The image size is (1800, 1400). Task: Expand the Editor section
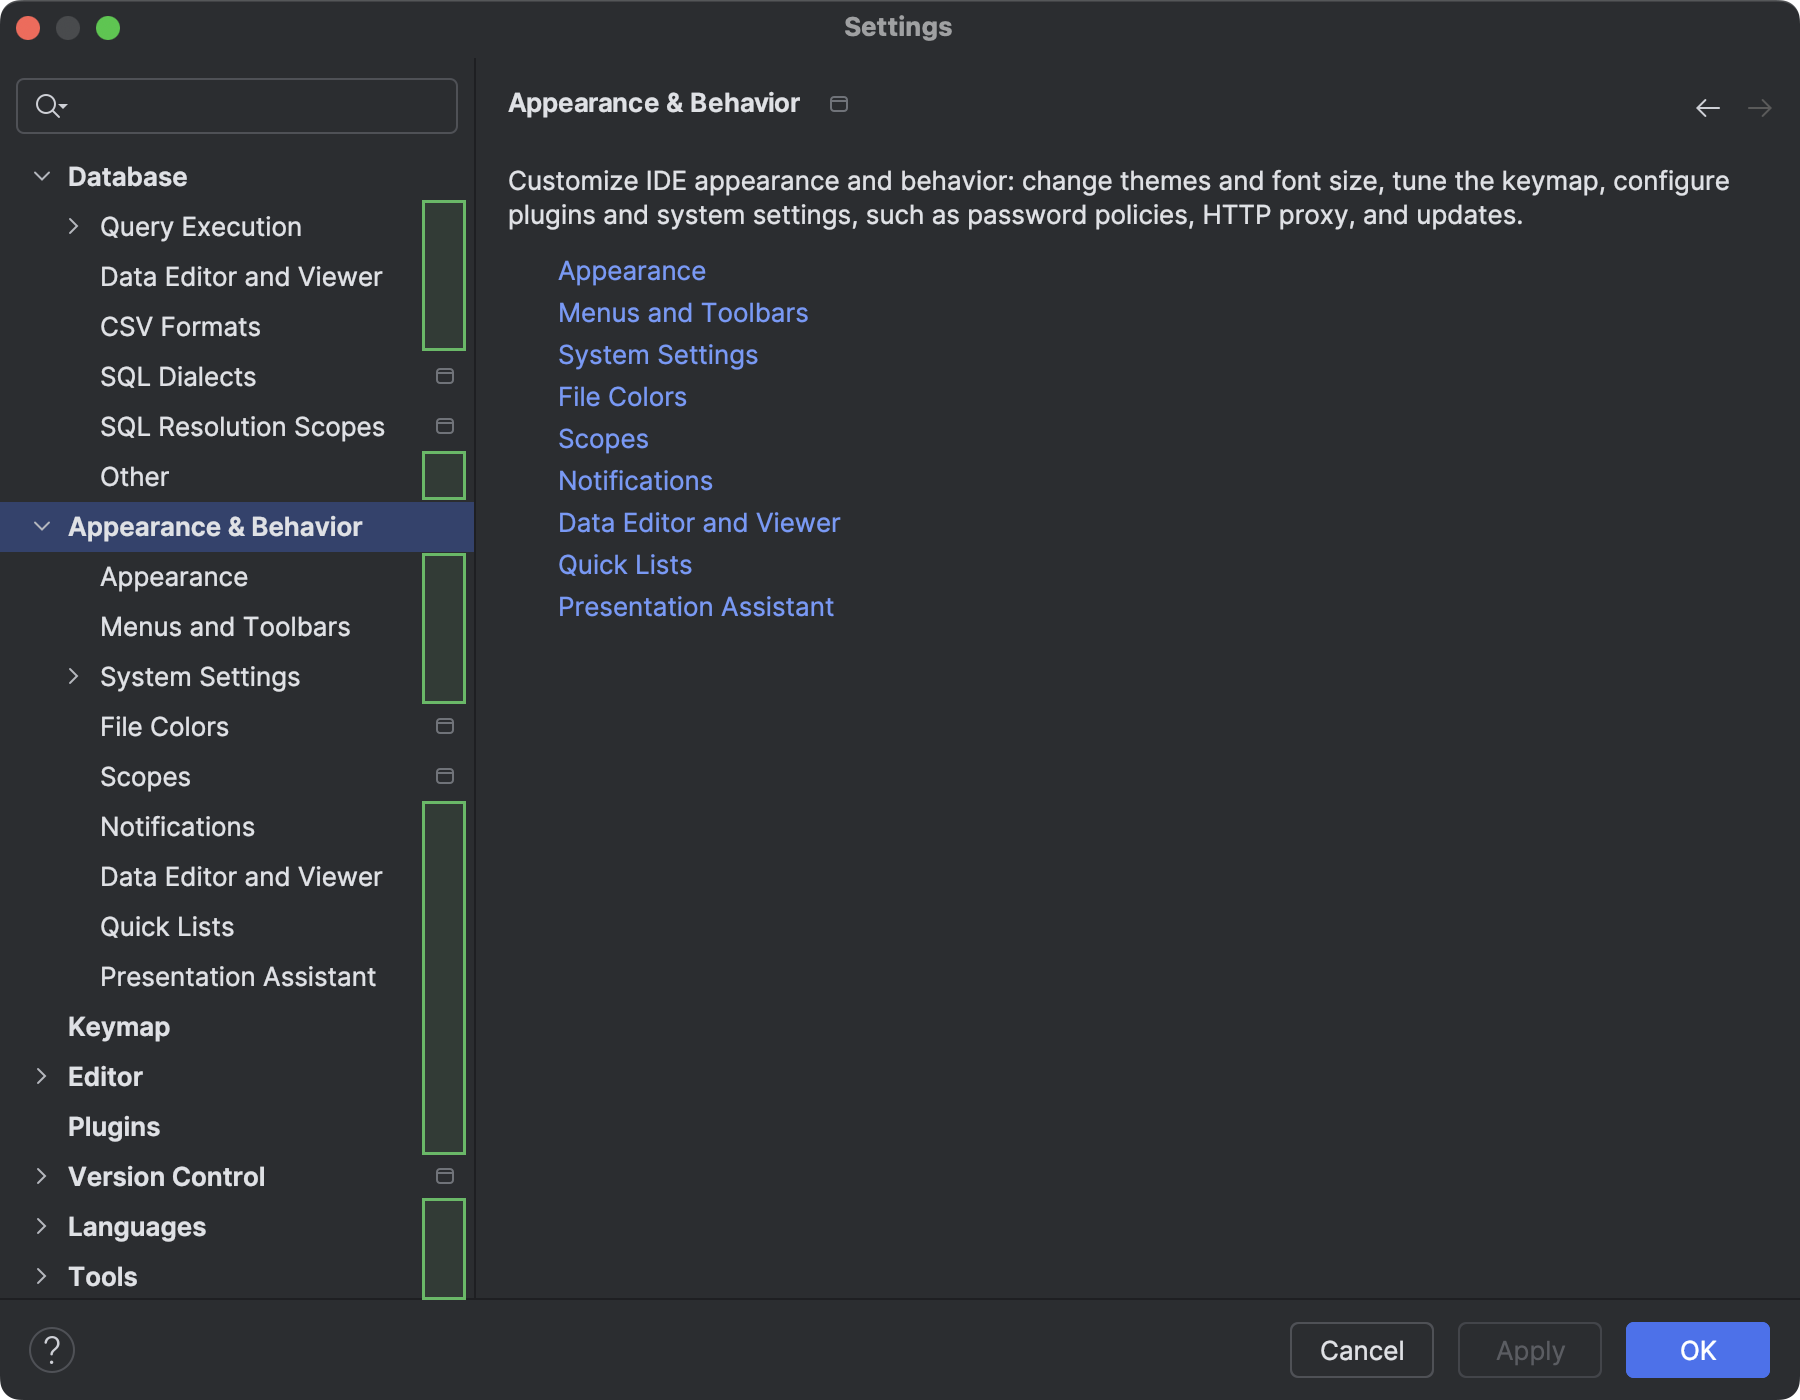(x=41, y=1076)
